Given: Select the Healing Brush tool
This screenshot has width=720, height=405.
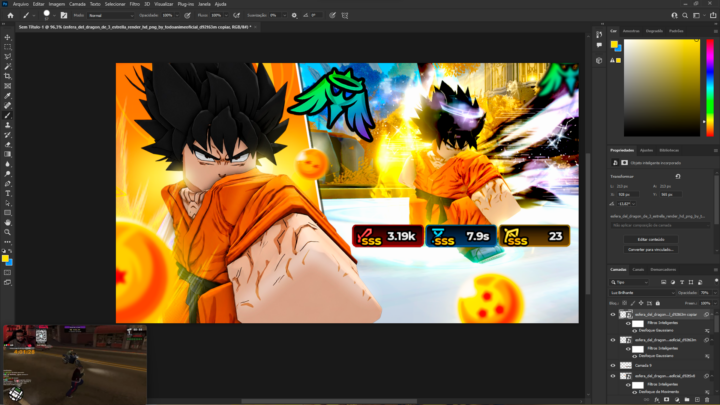Looking at the screenshot, I should (x=7, y=105).
